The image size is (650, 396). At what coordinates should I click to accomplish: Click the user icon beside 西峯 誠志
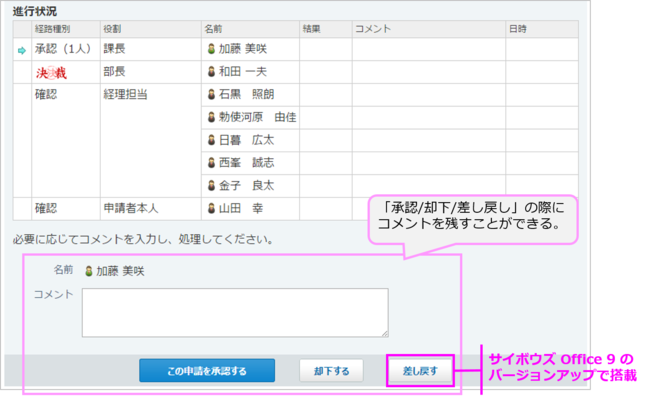[211, 163]
